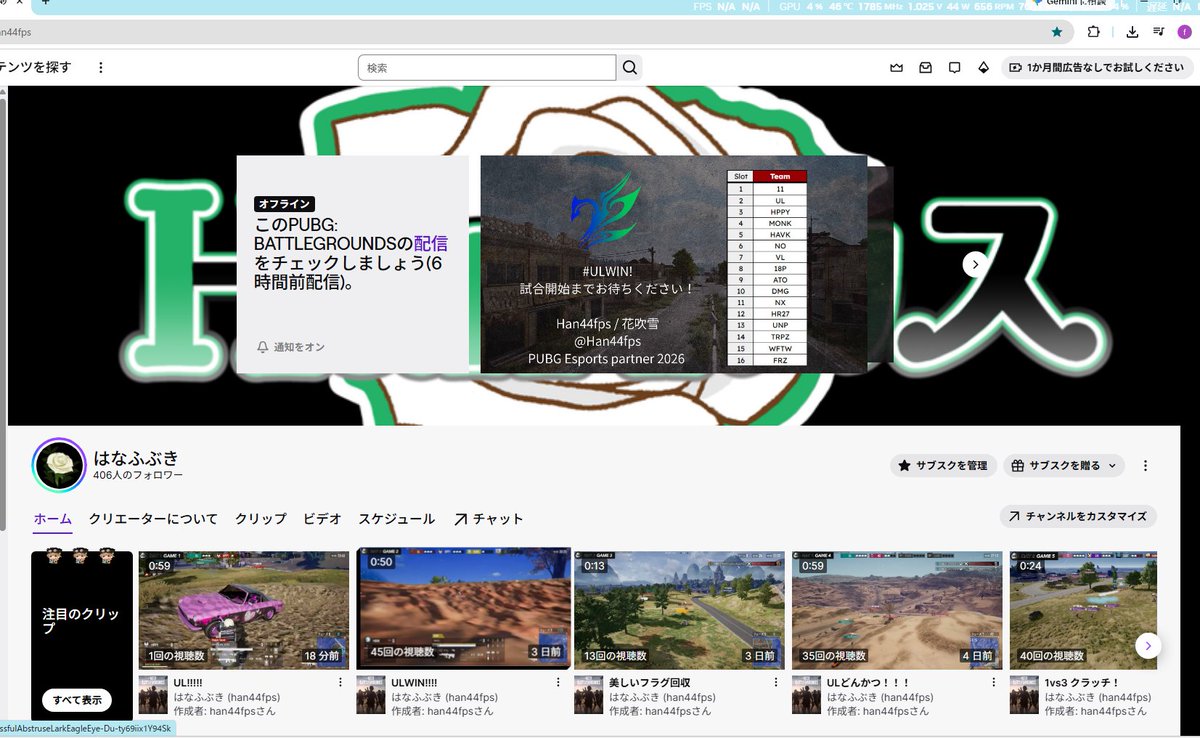Open options menu for UL!!!!! clip
Viewport: 1200px width, 738px height.
[340, 682]
